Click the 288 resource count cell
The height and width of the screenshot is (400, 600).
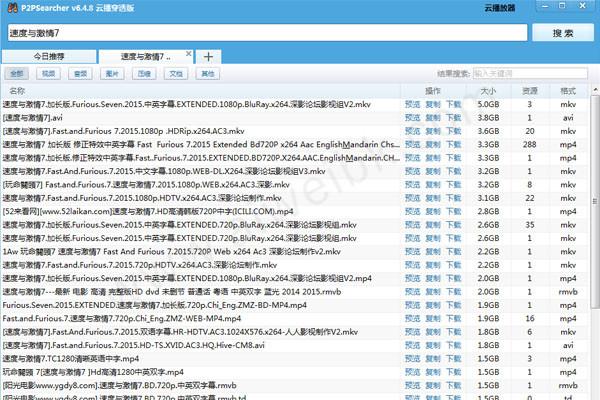[x=530, y=144]
